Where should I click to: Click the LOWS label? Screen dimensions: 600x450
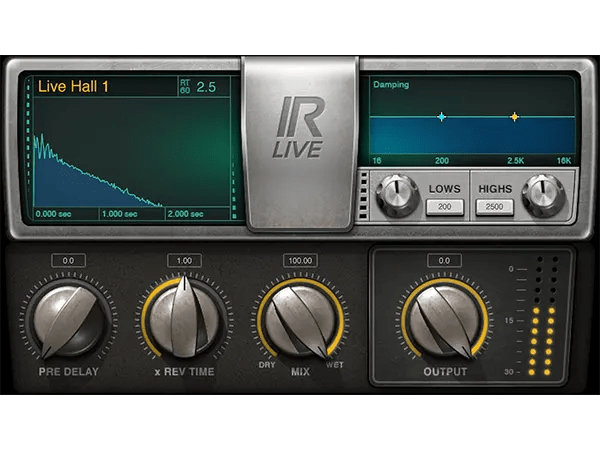click(445, 189)
